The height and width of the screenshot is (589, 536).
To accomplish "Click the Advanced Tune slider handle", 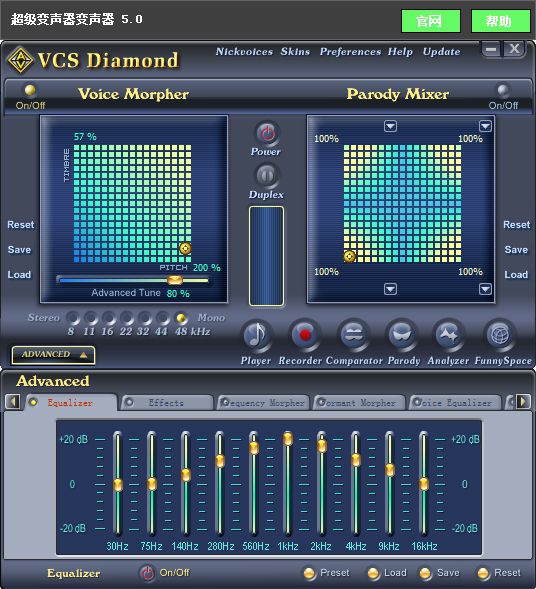I will [175, 280].
